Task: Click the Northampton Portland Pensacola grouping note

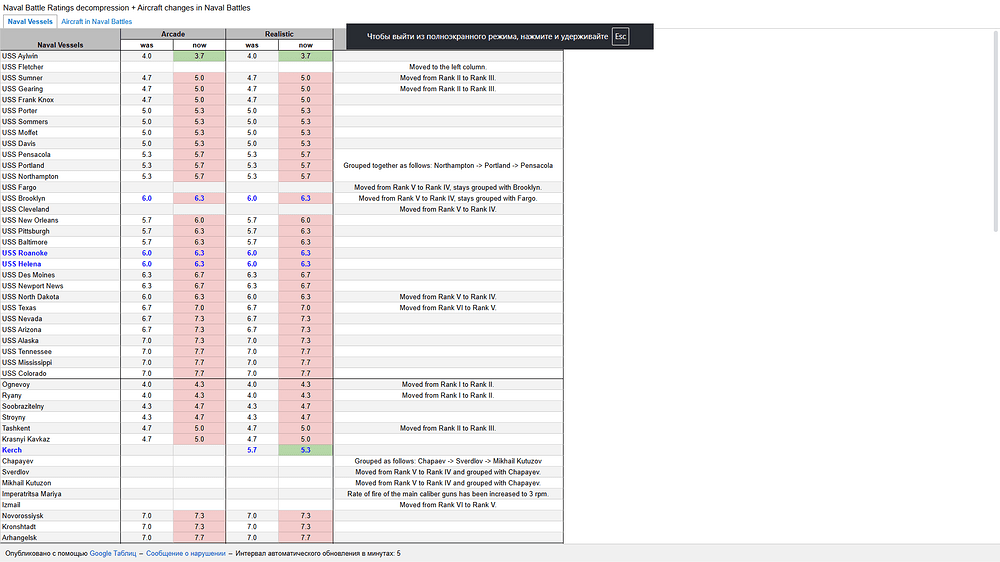Action: click(448, 165)
